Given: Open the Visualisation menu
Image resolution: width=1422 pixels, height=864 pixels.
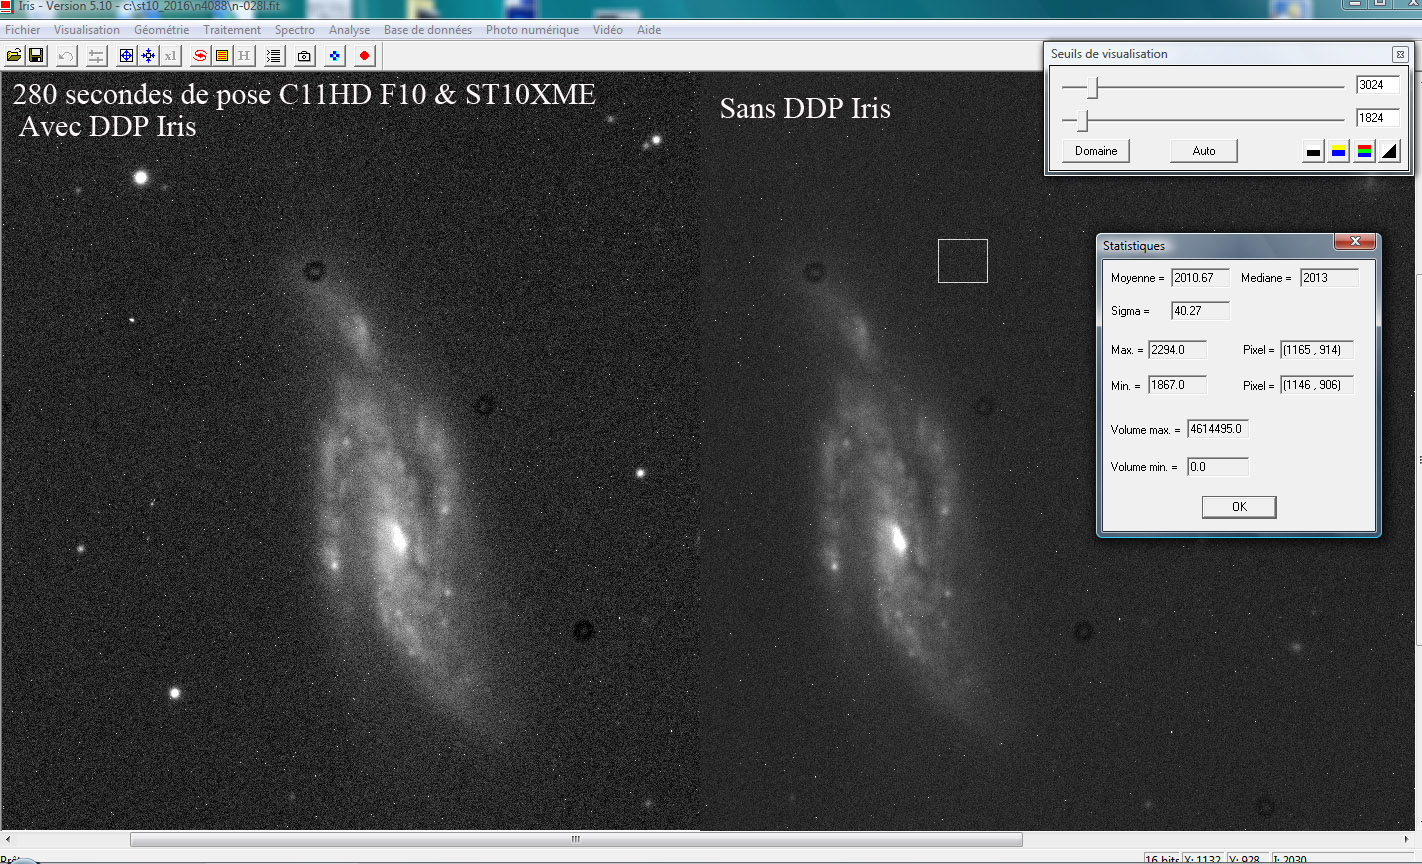Looking at the screenshot, I should coord(87,30).
